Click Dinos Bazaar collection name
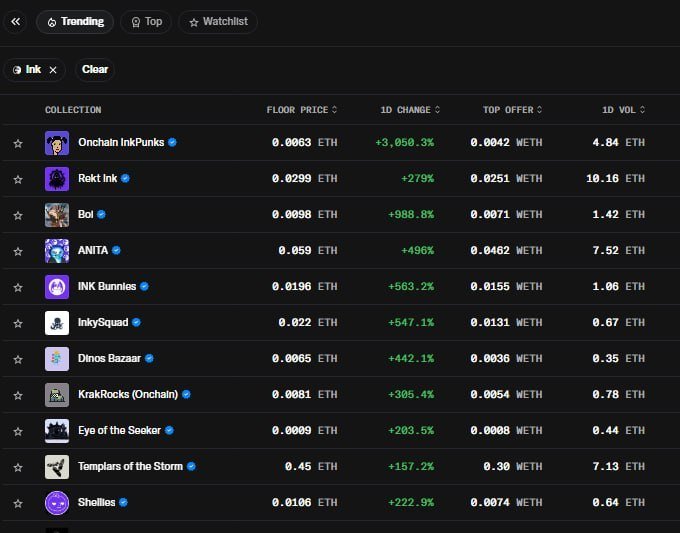680x533 pixels. coord(109,358)
